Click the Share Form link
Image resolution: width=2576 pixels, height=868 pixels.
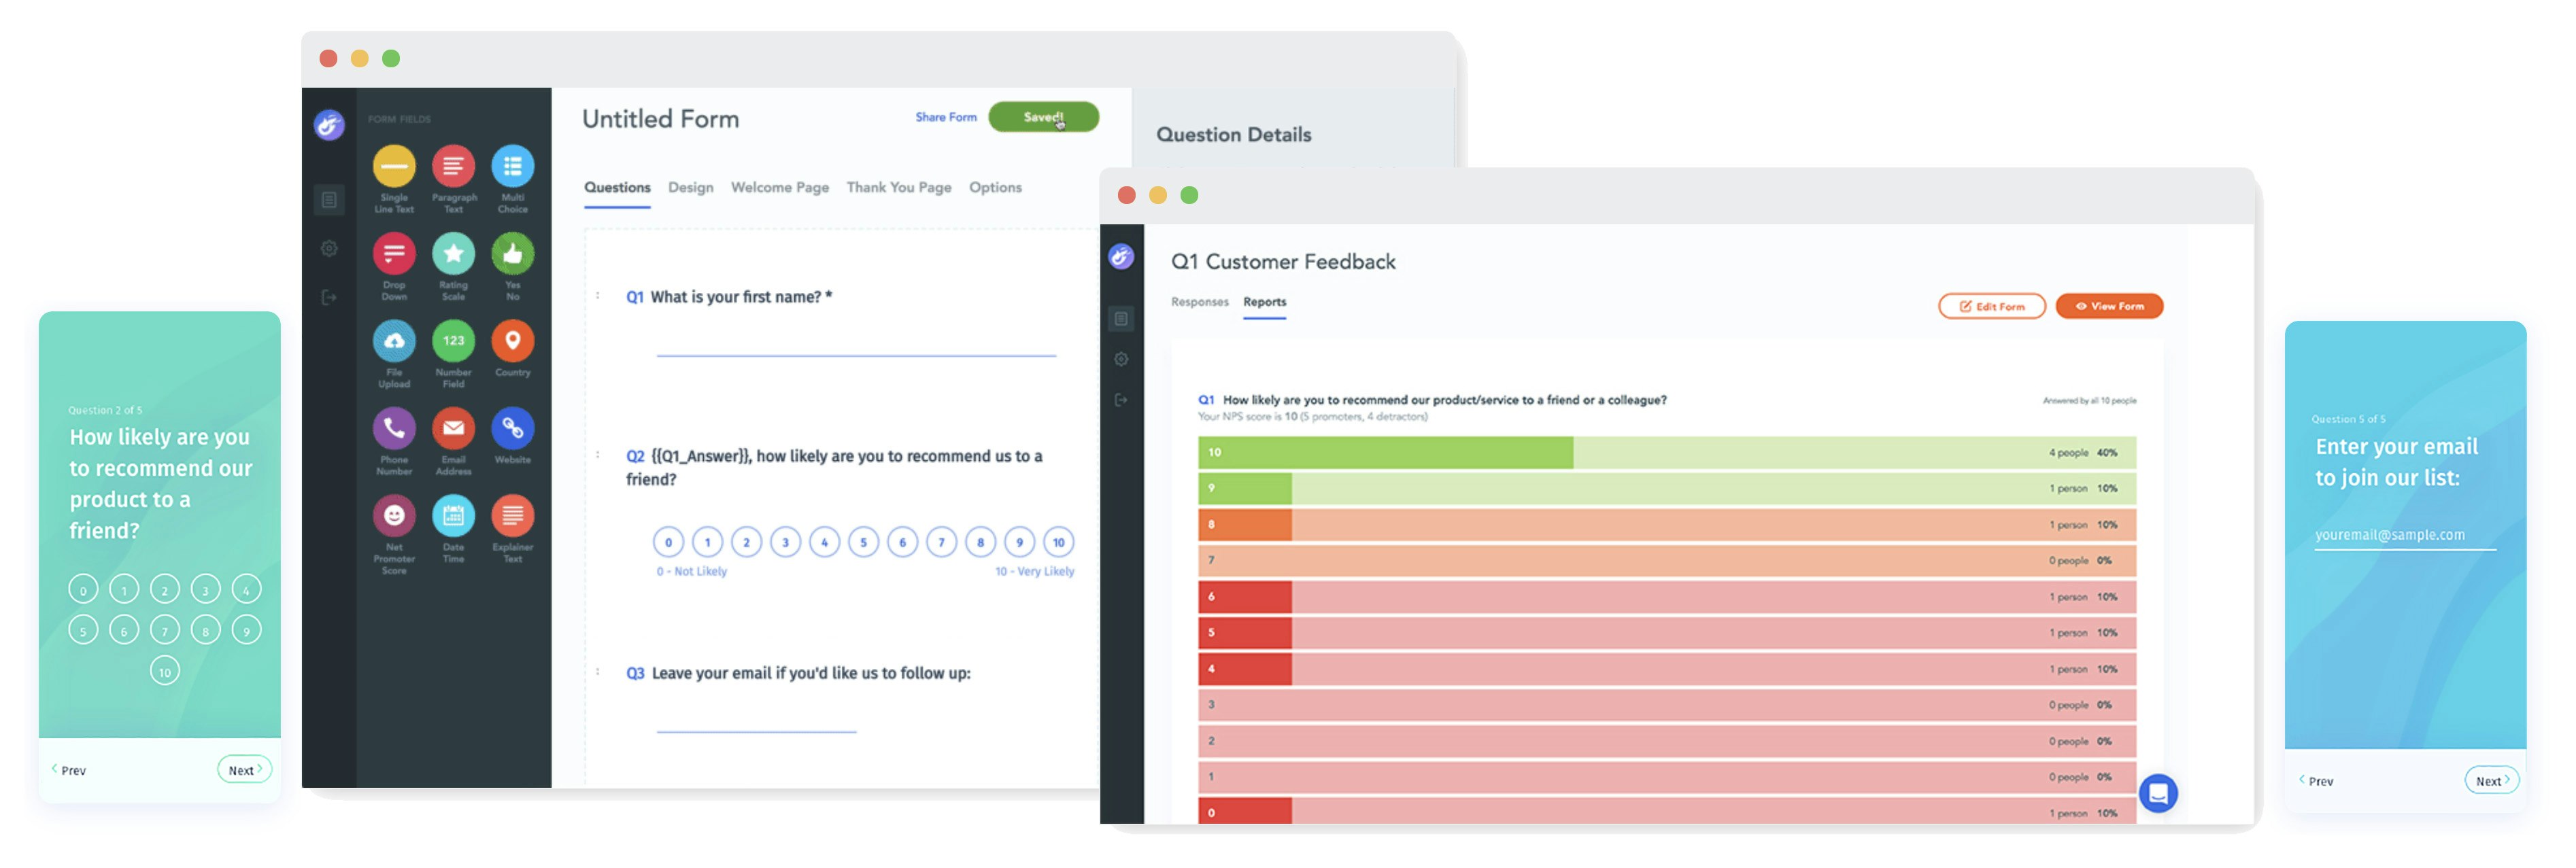click(x=945, y=117)
